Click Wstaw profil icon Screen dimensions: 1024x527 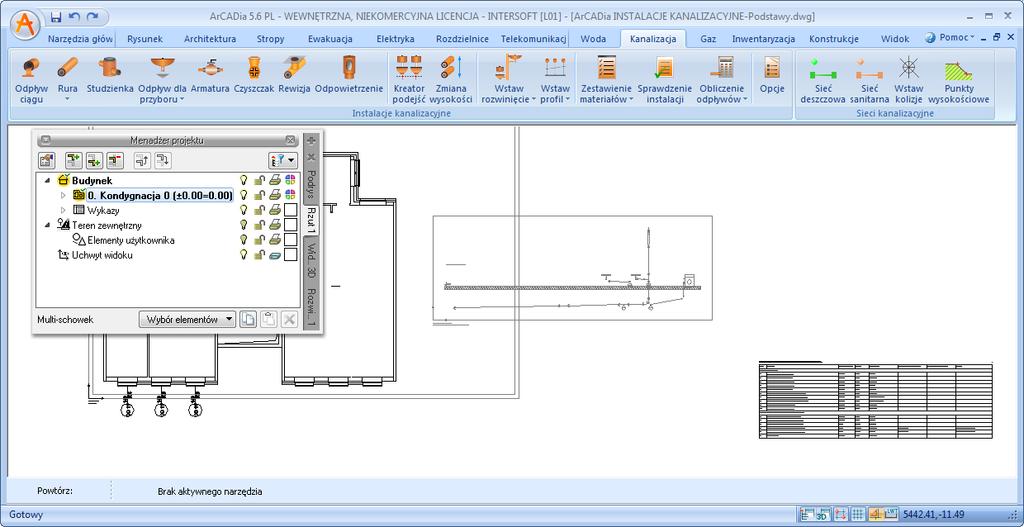tap(555, 69)
